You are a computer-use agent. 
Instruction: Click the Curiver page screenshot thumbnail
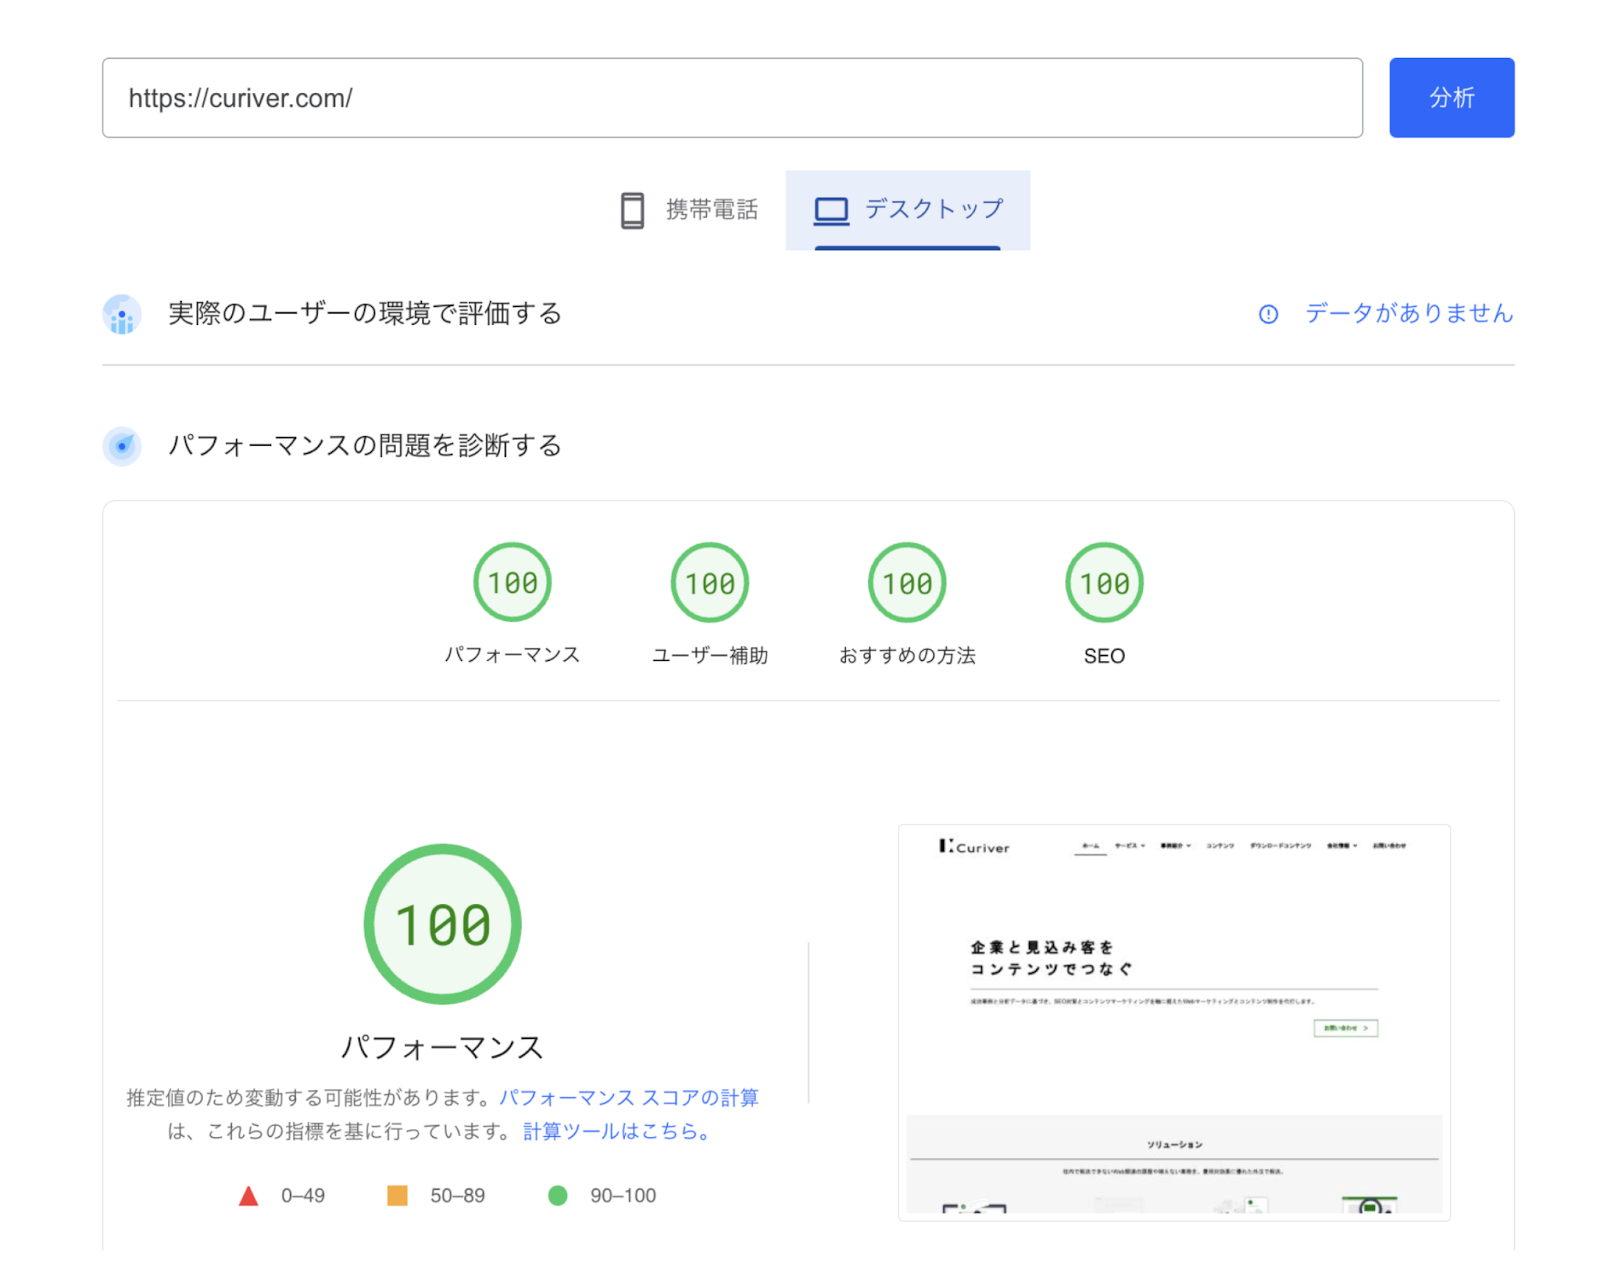(x=1174, y=1022)
